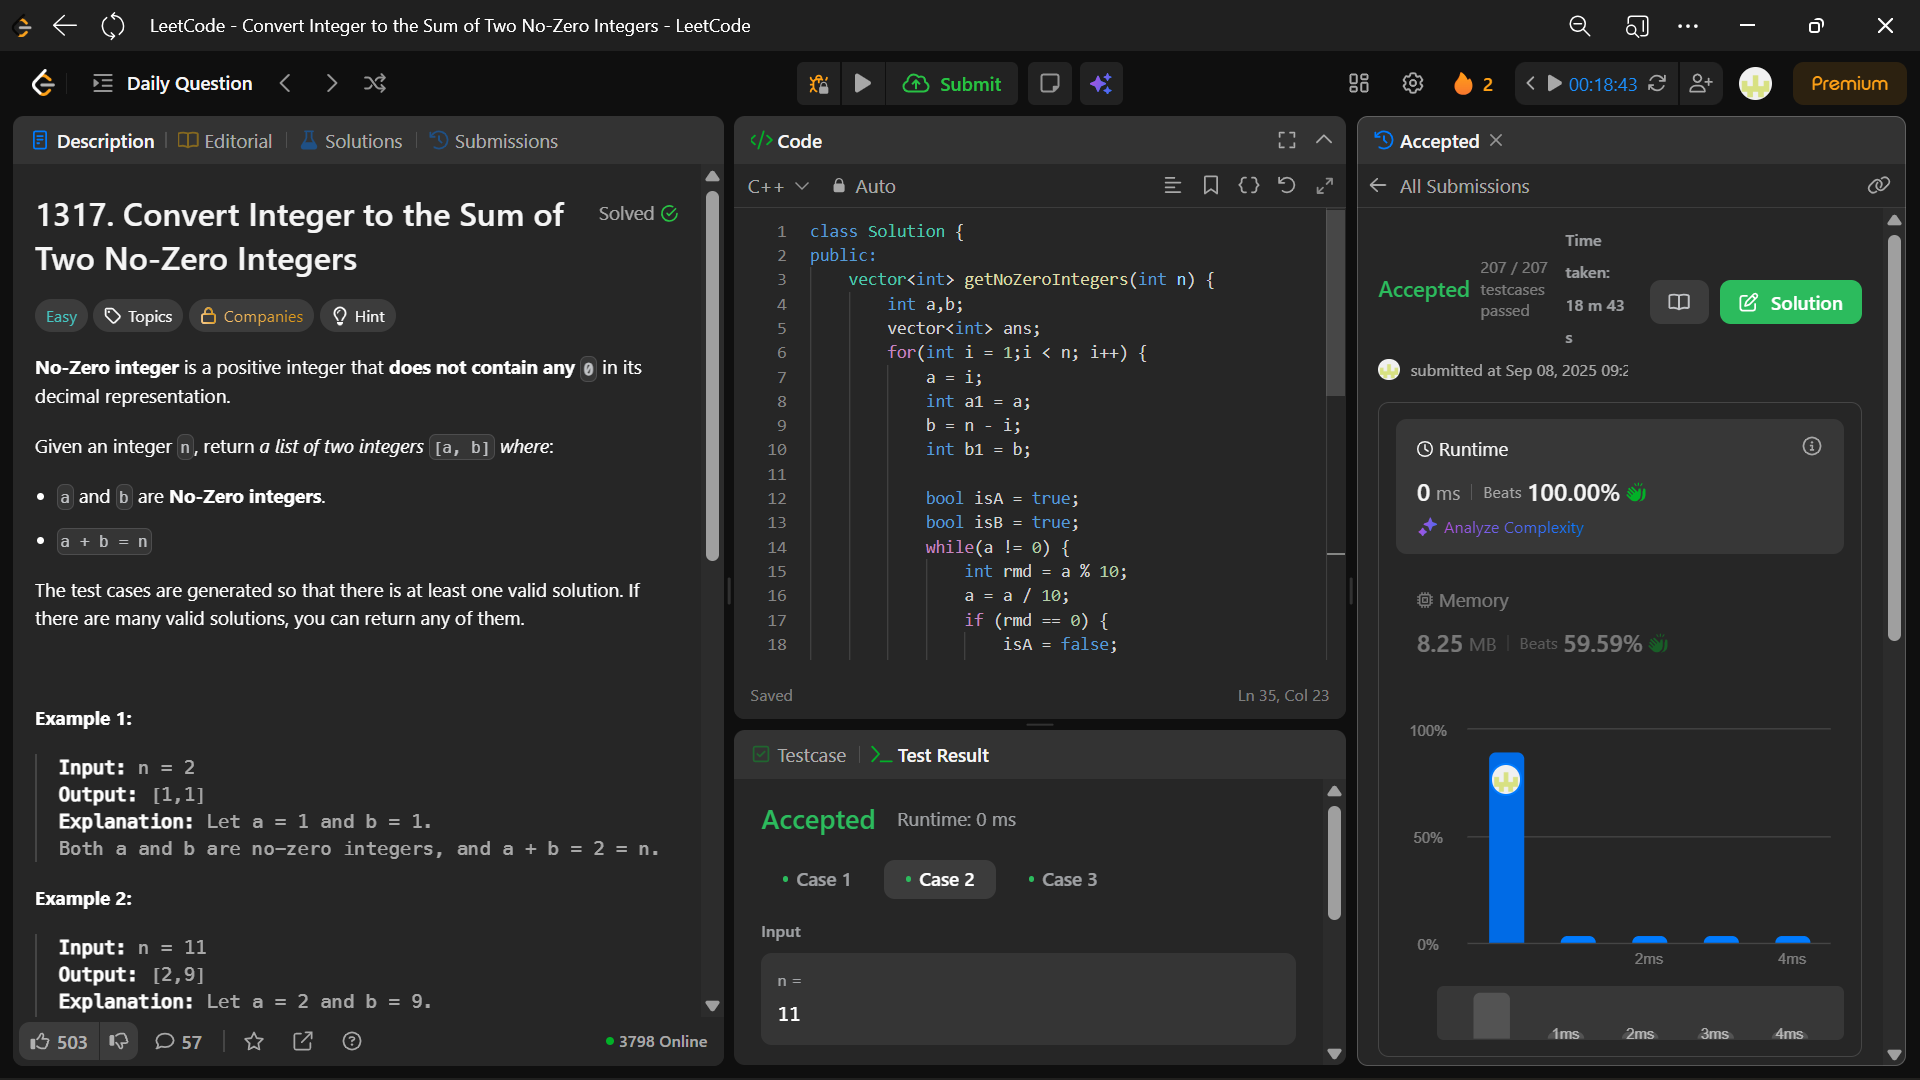
Task: Open the notes sticky icon
Action: [x=1049, y=84]
